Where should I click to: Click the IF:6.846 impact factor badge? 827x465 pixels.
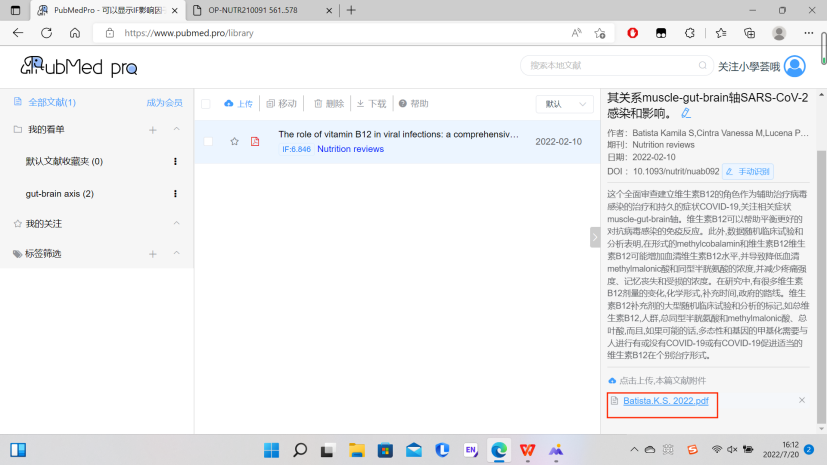pyautogui.click(x=296, y=149)
